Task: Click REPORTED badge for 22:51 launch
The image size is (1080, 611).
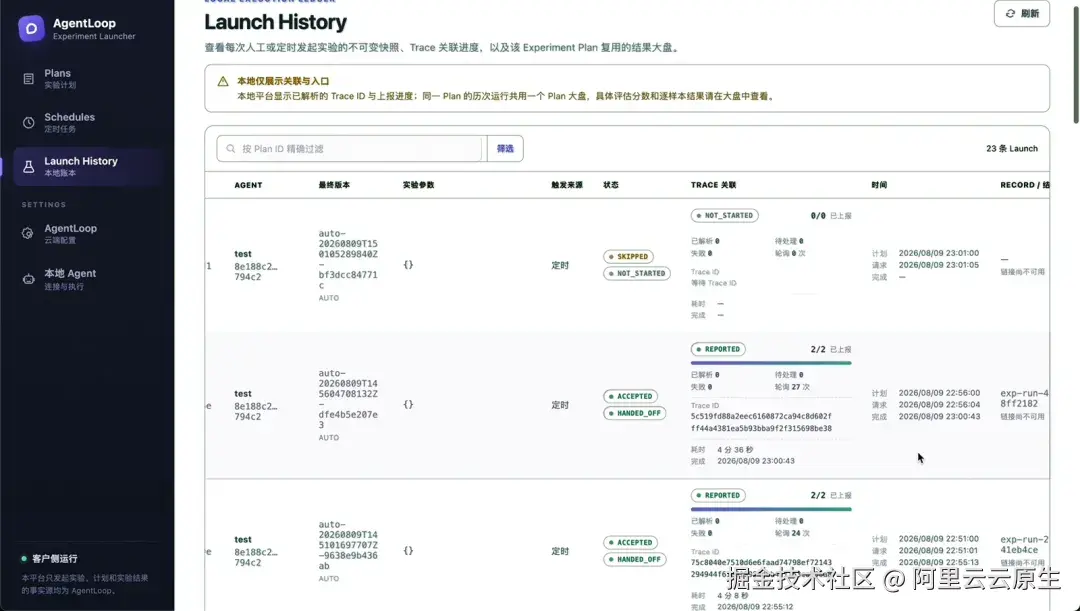Action: pyautogui.click(x=718, y=495)
